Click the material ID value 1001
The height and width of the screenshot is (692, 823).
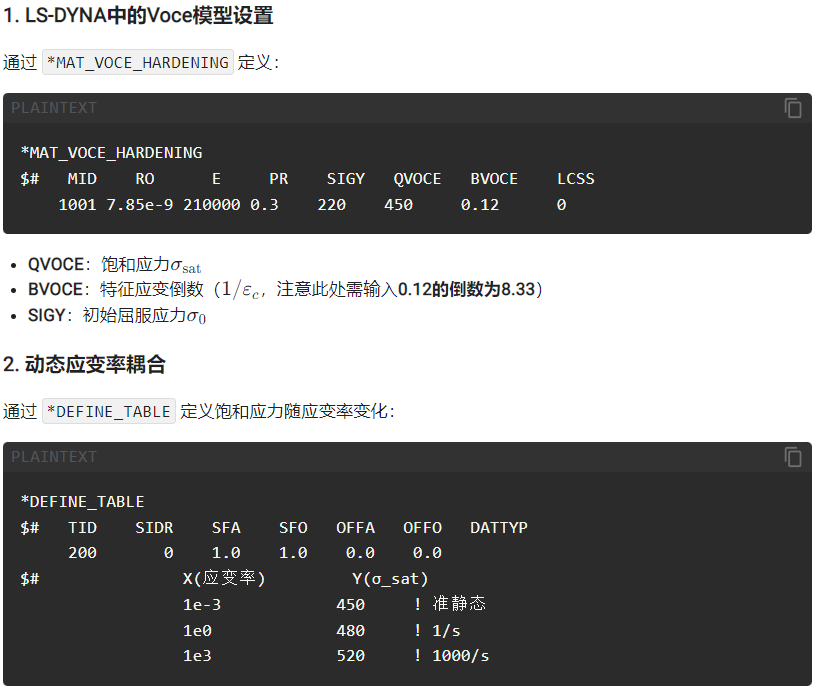coord(78,205)
